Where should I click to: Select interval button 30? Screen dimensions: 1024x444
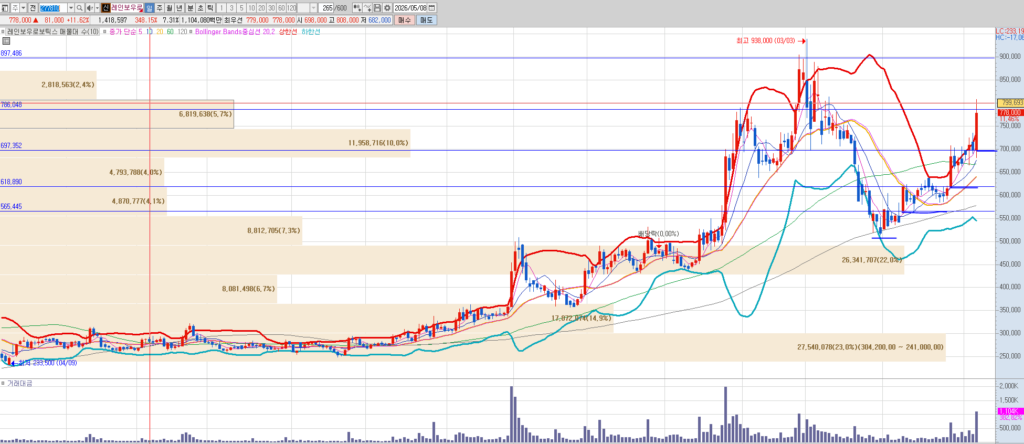(271, 8)
